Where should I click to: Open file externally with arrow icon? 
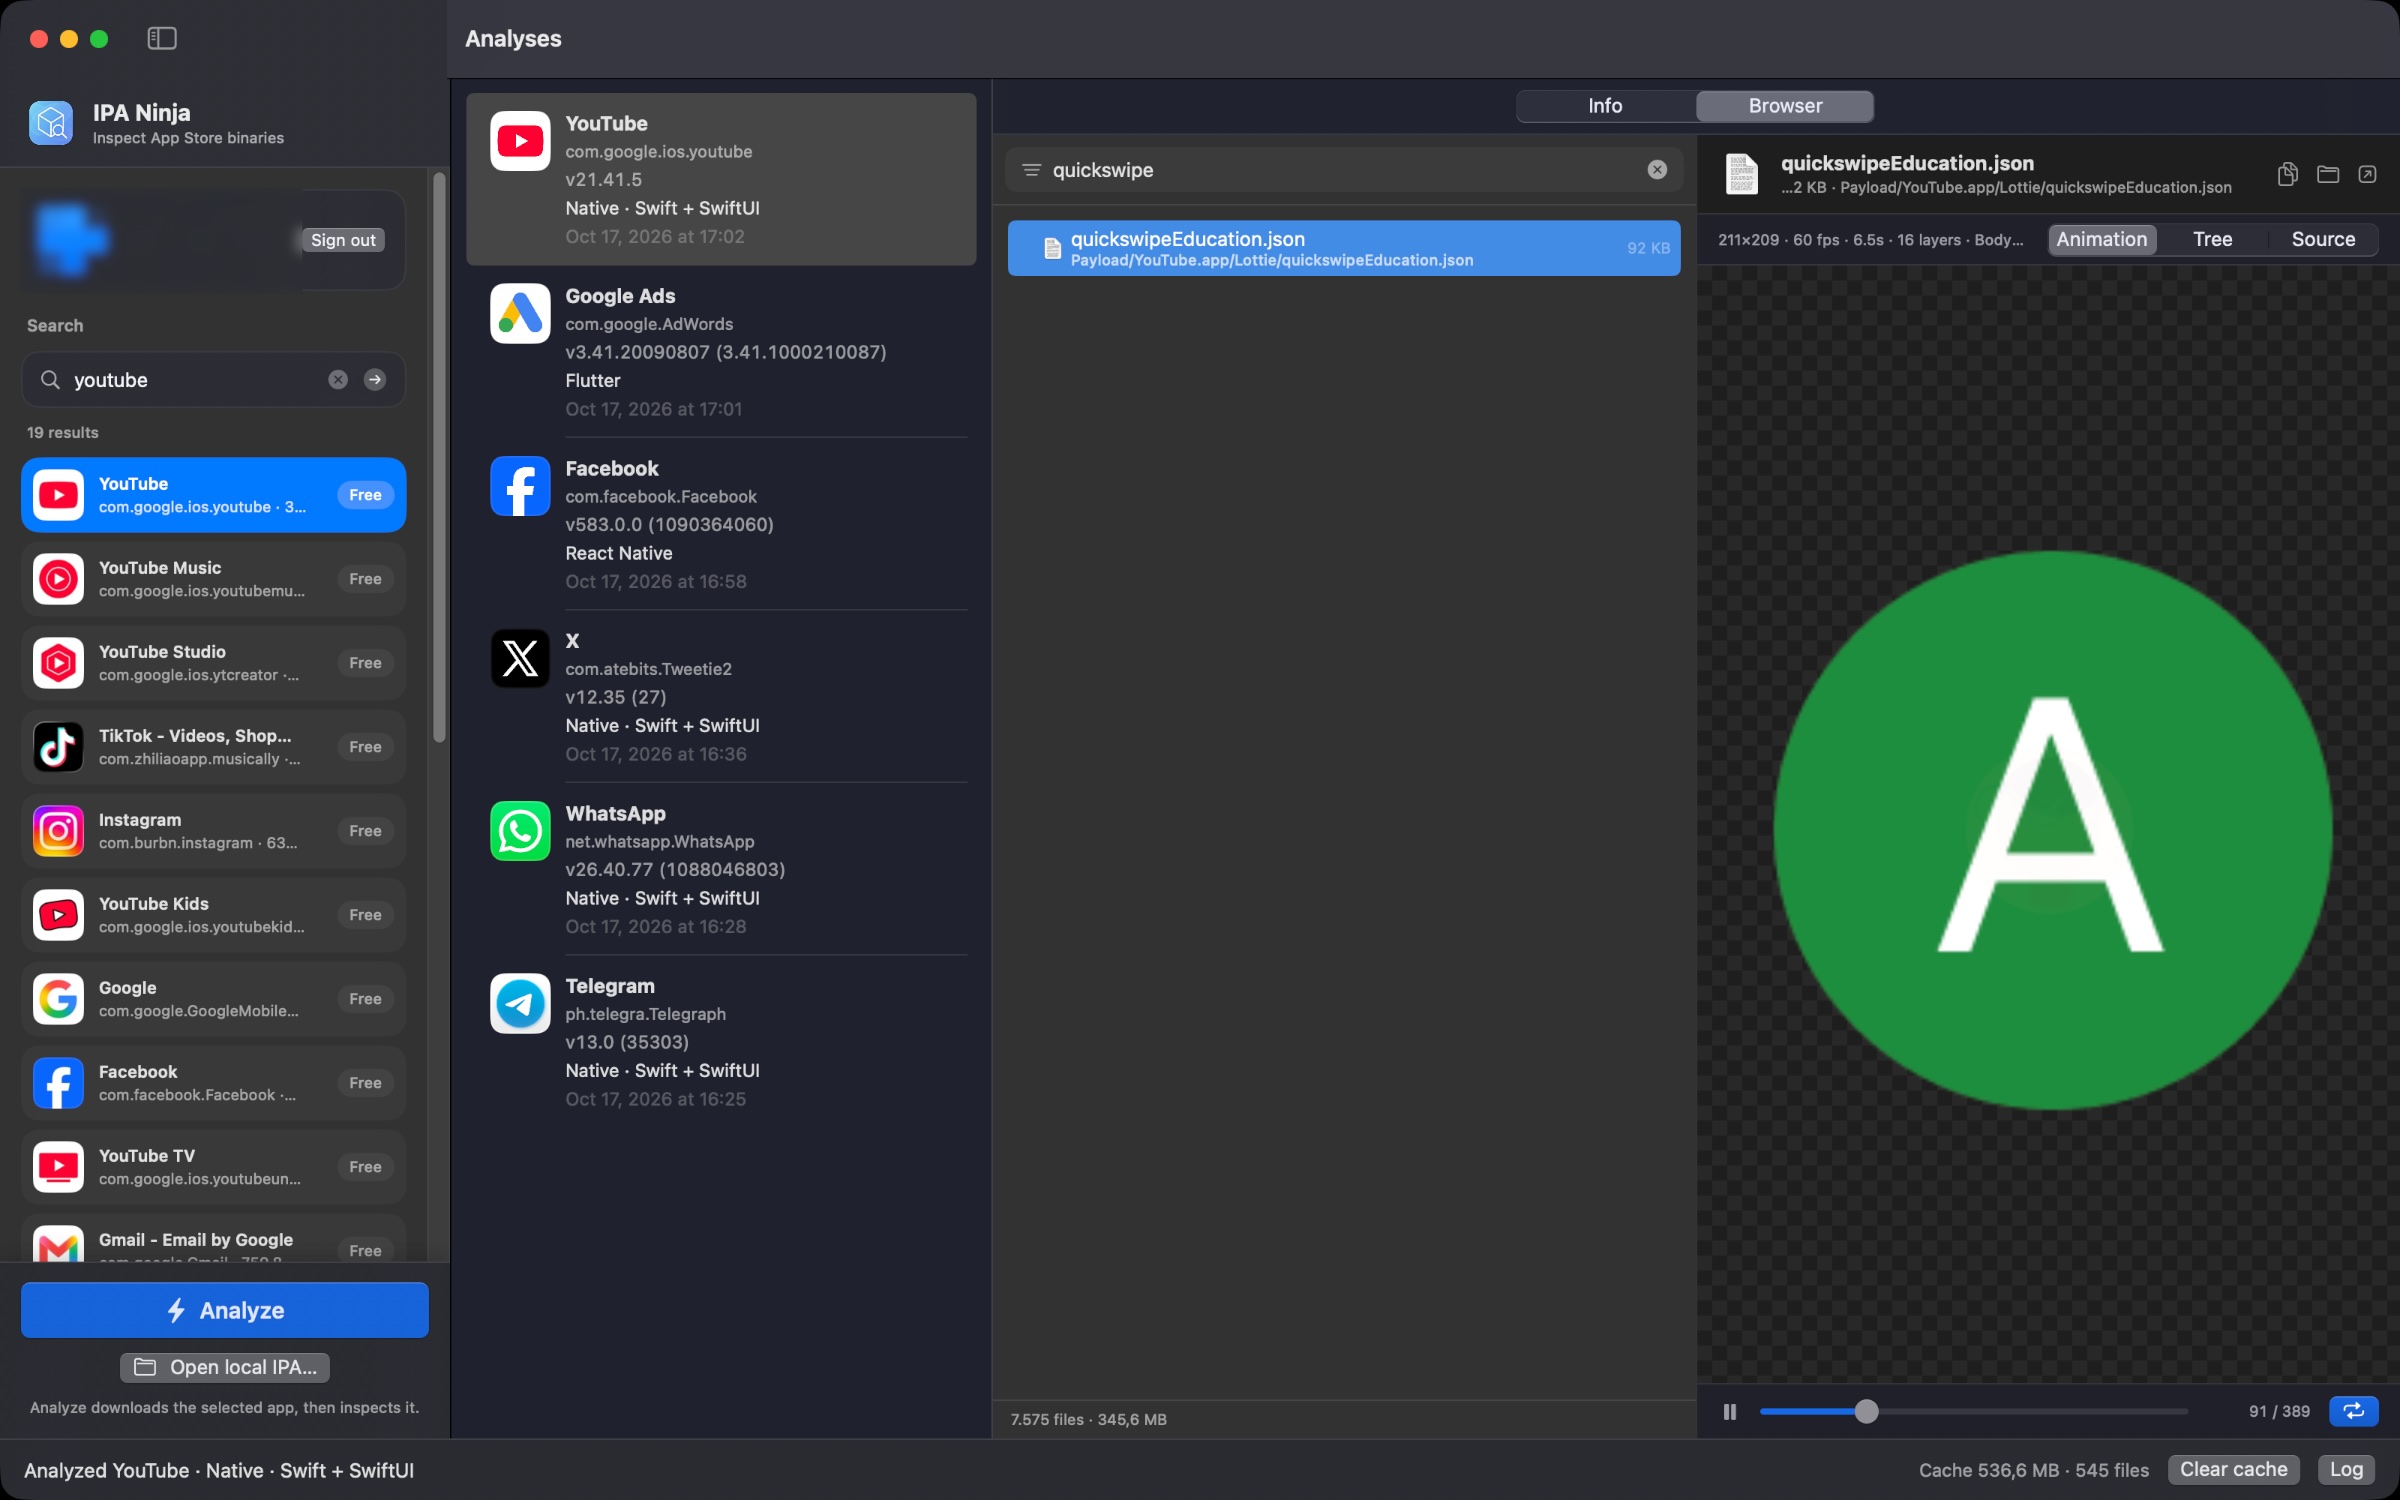coord(2367,174)
